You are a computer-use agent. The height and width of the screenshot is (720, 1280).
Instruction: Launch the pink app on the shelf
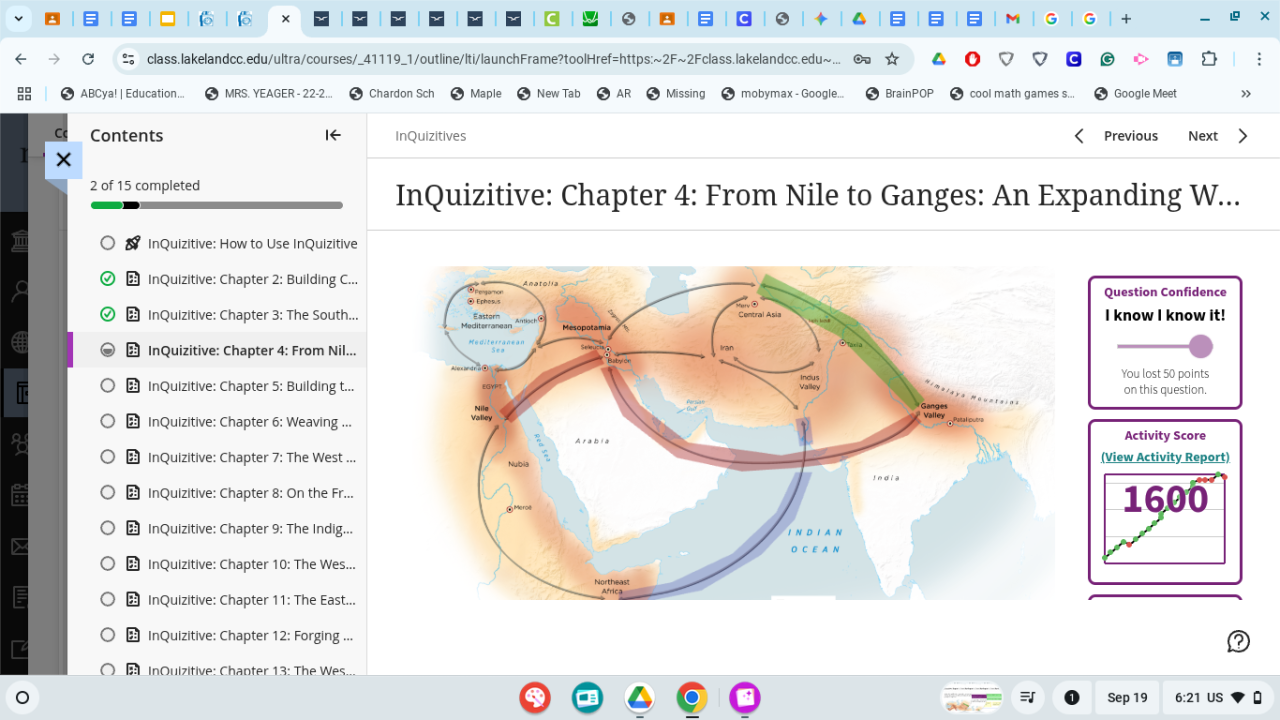click(x=744, y=697)
